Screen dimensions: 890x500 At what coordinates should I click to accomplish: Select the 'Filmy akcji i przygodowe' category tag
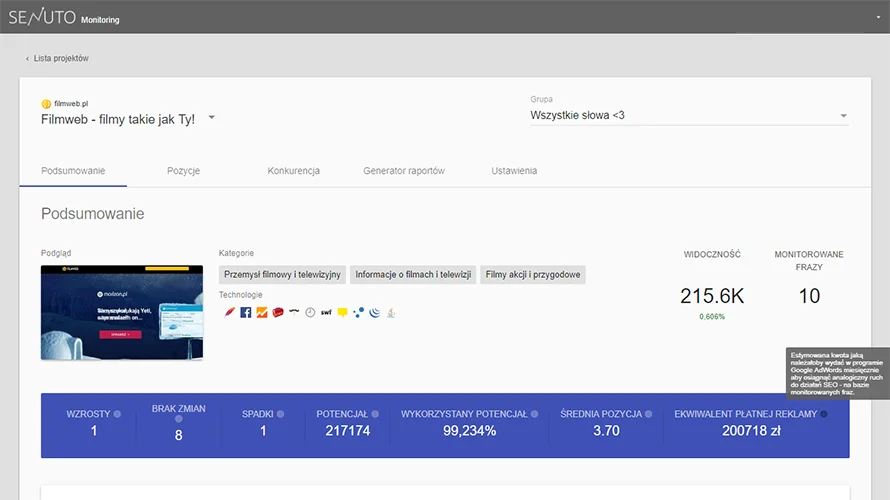[532, 275]
